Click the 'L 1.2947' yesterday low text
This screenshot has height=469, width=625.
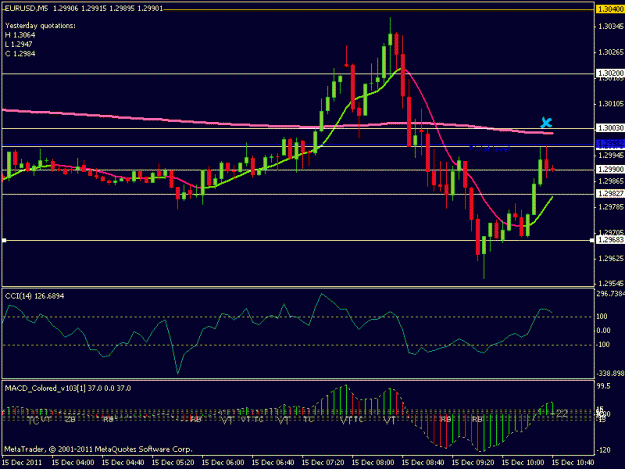[x=19, y=44]
